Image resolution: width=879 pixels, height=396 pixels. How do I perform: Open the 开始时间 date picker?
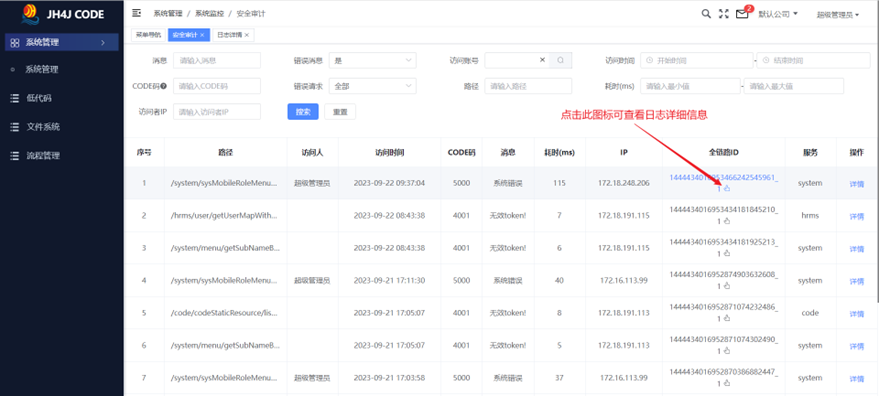coord(697,60)
